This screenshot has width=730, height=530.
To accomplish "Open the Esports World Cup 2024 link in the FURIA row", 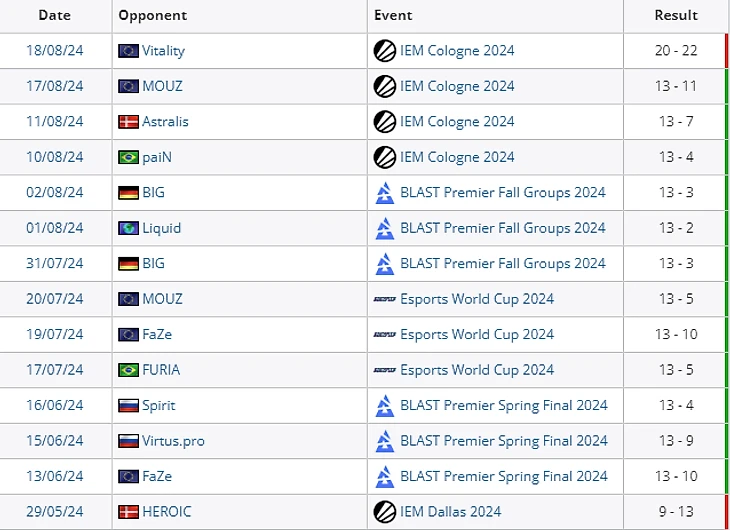I will [x=476, y=370].
